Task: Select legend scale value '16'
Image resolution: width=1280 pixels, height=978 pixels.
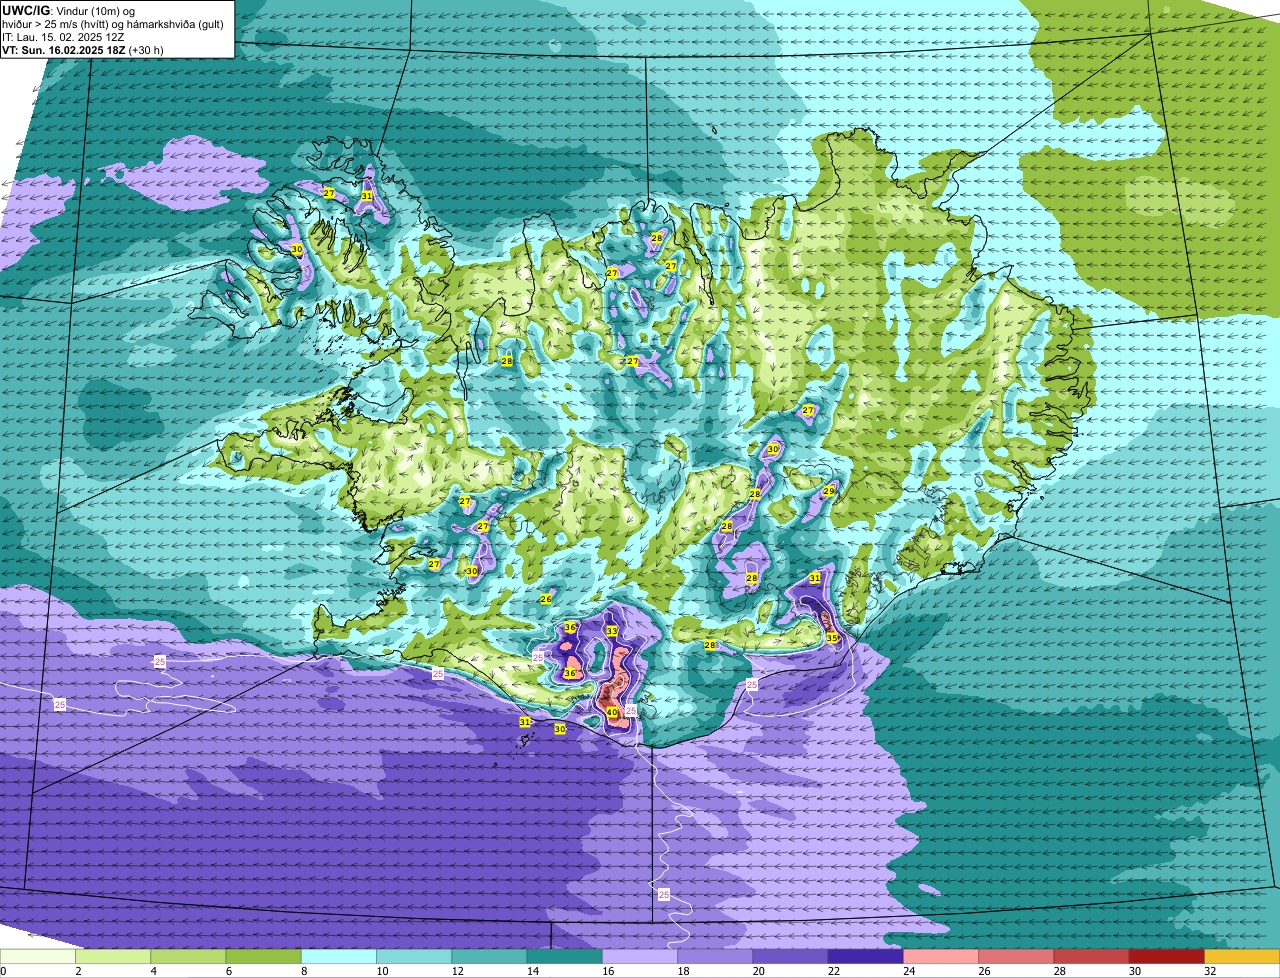Action: (607, 971)
